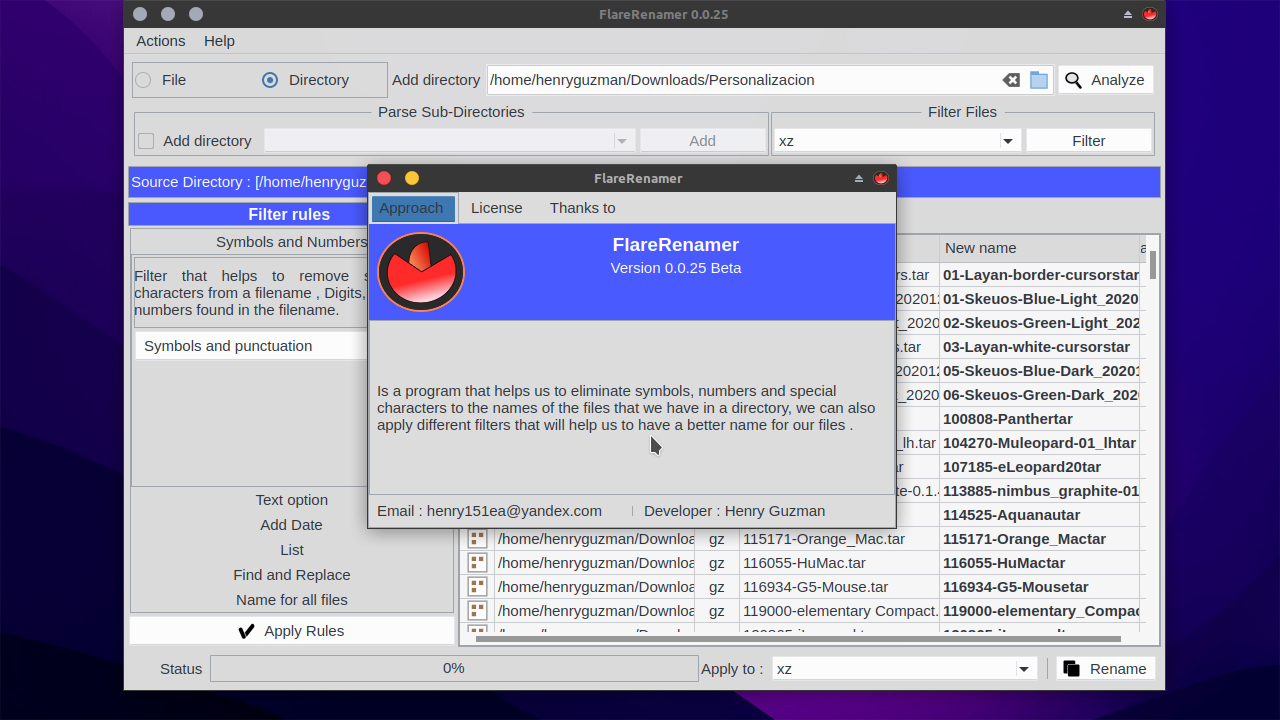The width and height of the screenshot is (1280, 720).
Task: Select new name 100808-Panthertar cell
Action: [x=1040, y=419]
